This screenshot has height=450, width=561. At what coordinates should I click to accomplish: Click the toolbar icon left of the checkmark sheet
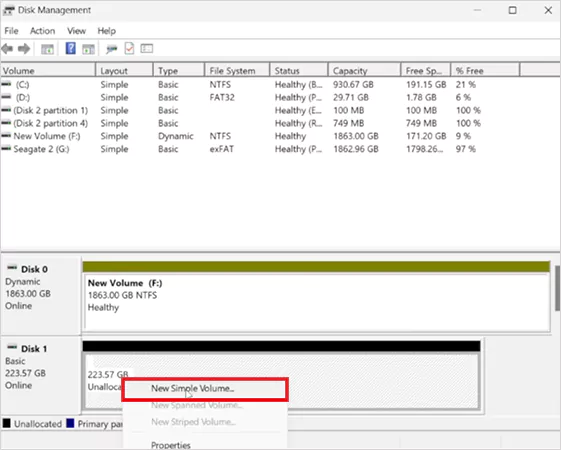coord(112,49)
